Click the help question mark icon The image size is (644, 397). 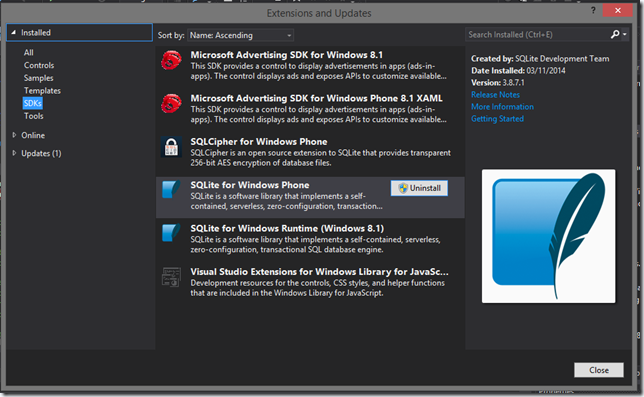[x=593, y=10]
